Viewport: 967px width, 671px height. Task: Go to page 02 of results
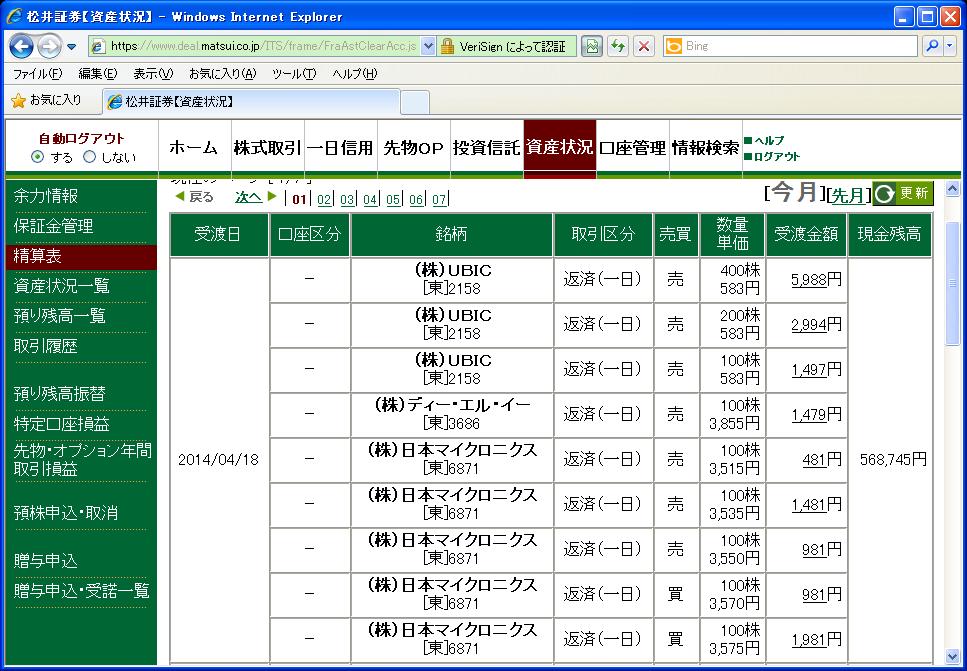pos(324,199)
